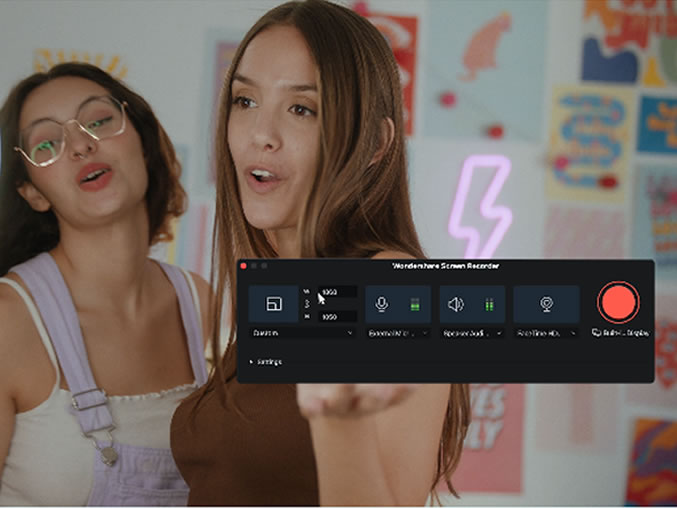Click the width input field

pyautogui.click(x=336, y=292)
